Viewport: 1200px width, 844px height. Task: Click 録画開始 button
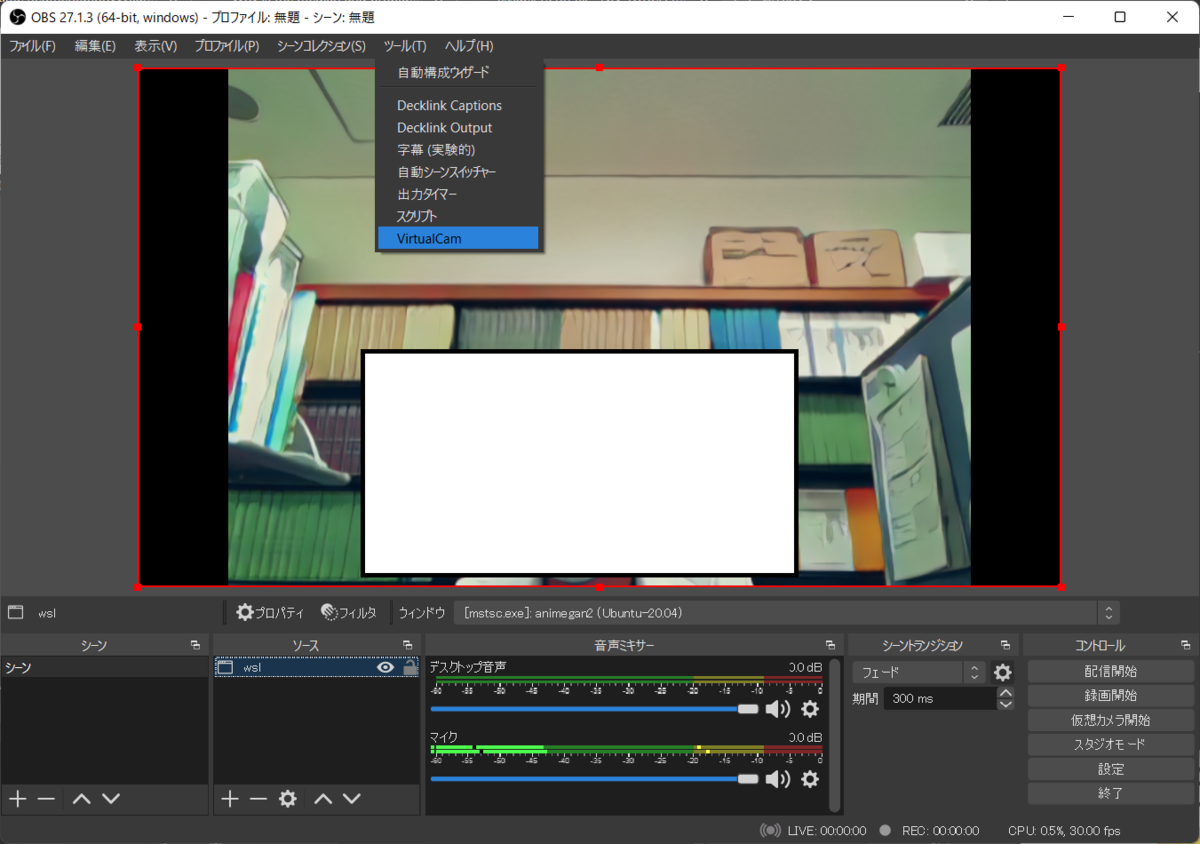click(1110, 695)
